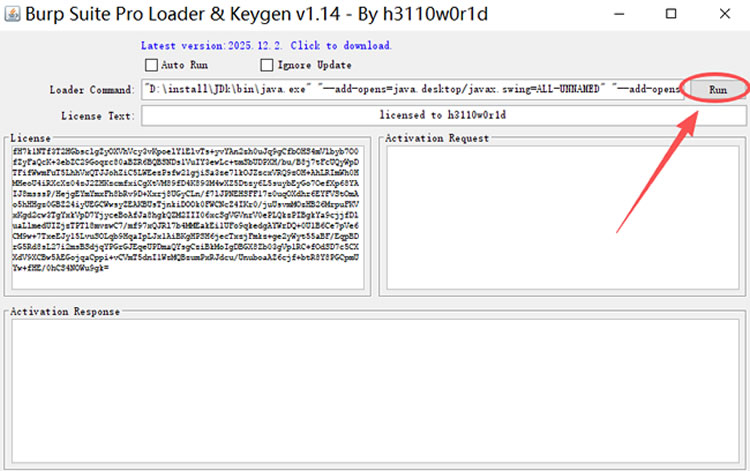Enable the Auto Run checkbox

tap(151, 65)
